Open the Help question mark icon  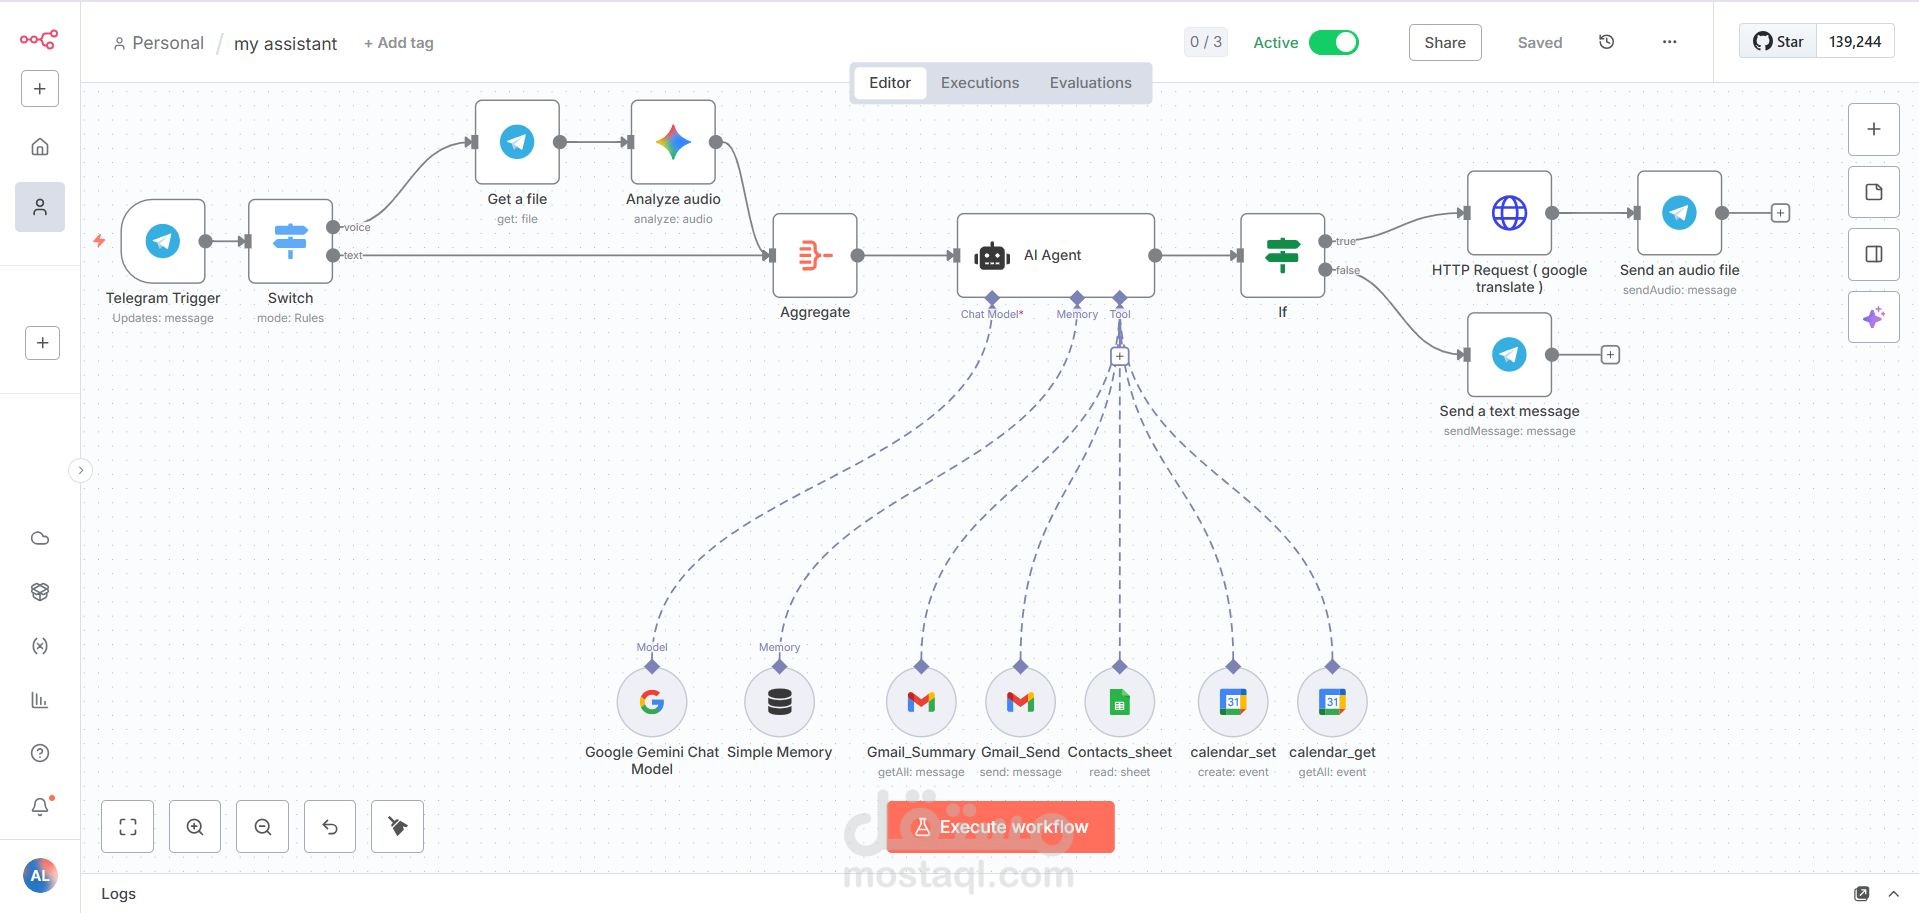pos(40,753)
